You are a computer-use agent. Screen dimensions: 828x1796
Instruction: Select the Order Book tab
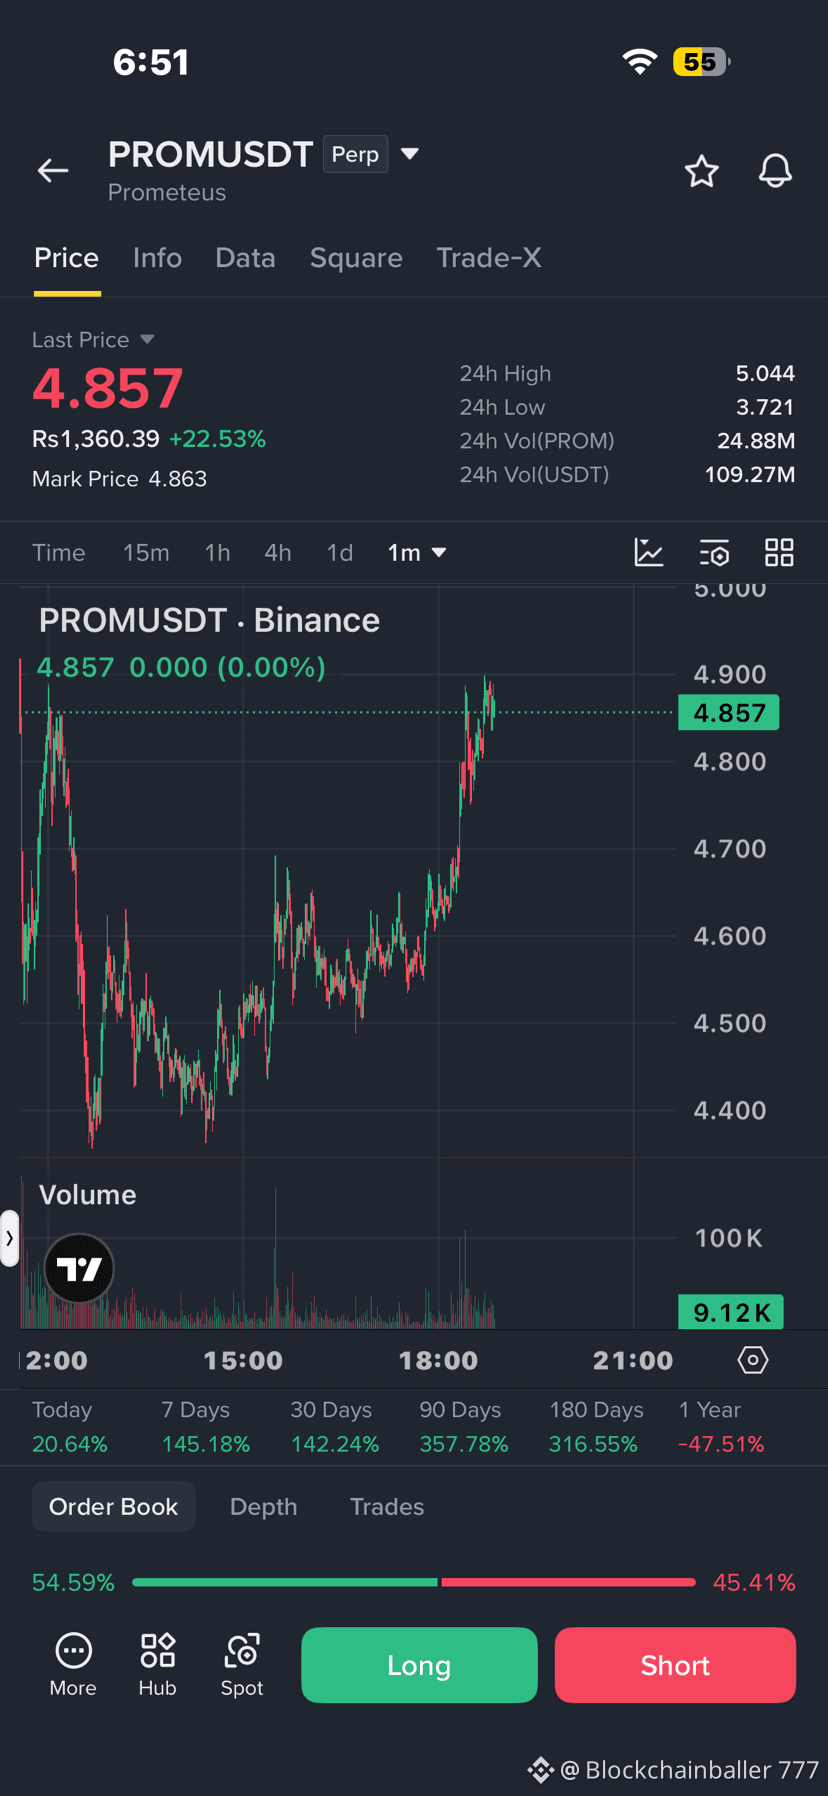(x=113, y=1506)
